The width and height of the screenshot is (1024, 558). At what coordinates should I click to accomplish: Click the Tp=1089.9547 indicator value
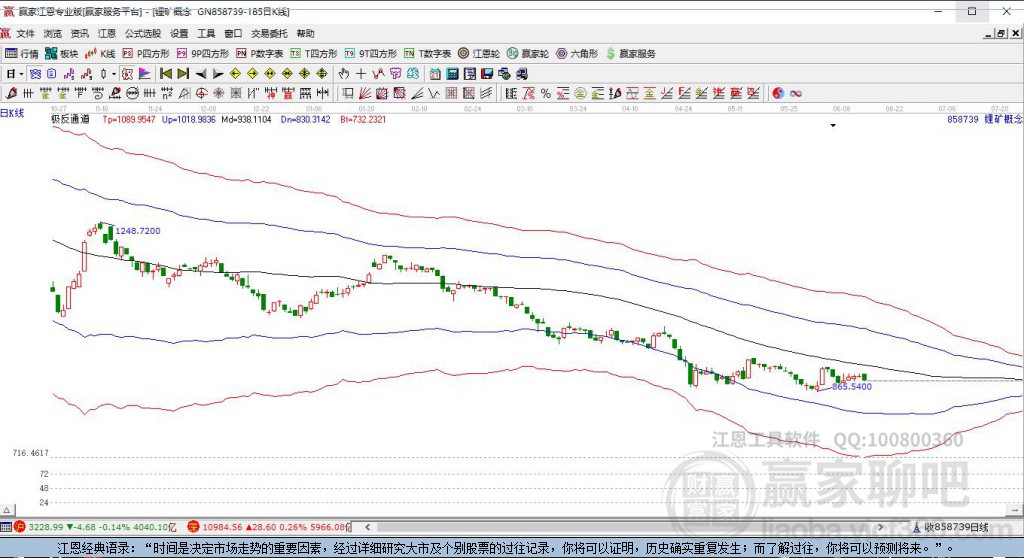(x=129, y=120)
